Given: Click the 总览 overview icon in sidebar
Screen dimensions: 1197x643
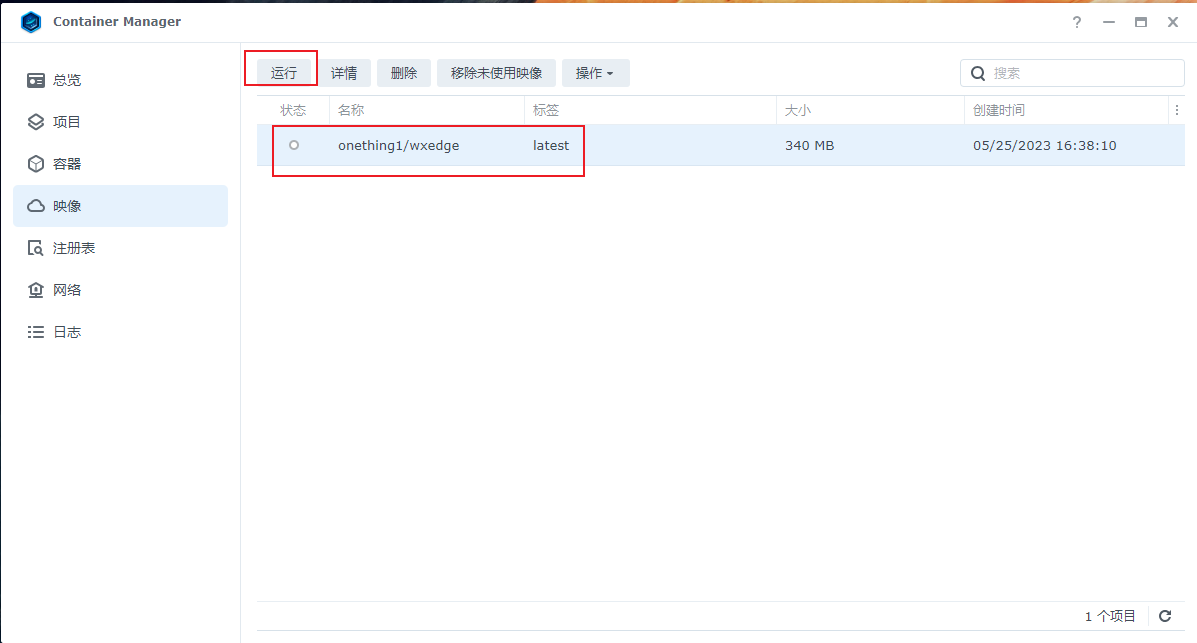Looking at the screenshot, I should pyautogui.click(x=36, y=80).
